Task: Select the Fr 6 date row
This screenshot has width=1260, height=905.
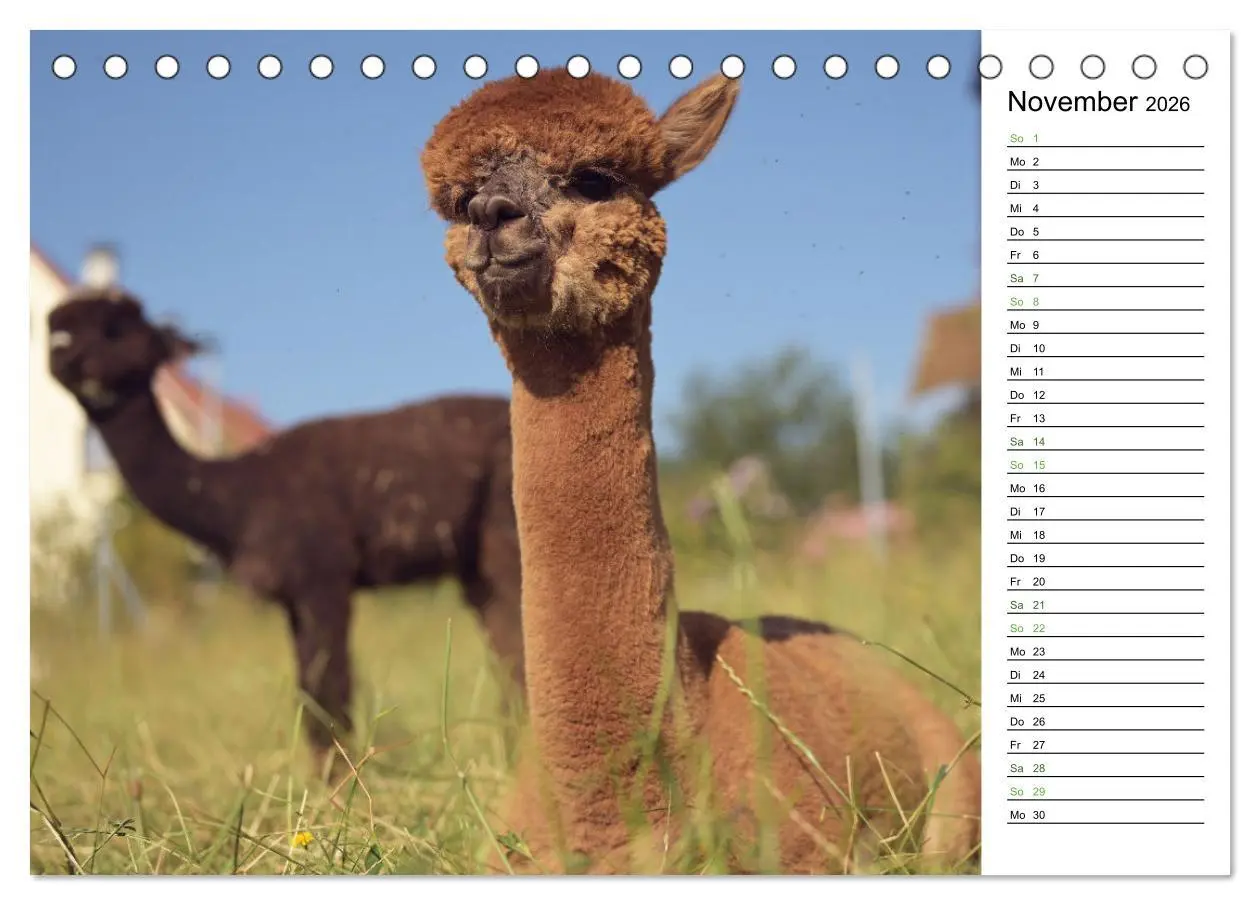Action: pos(1105,255)
